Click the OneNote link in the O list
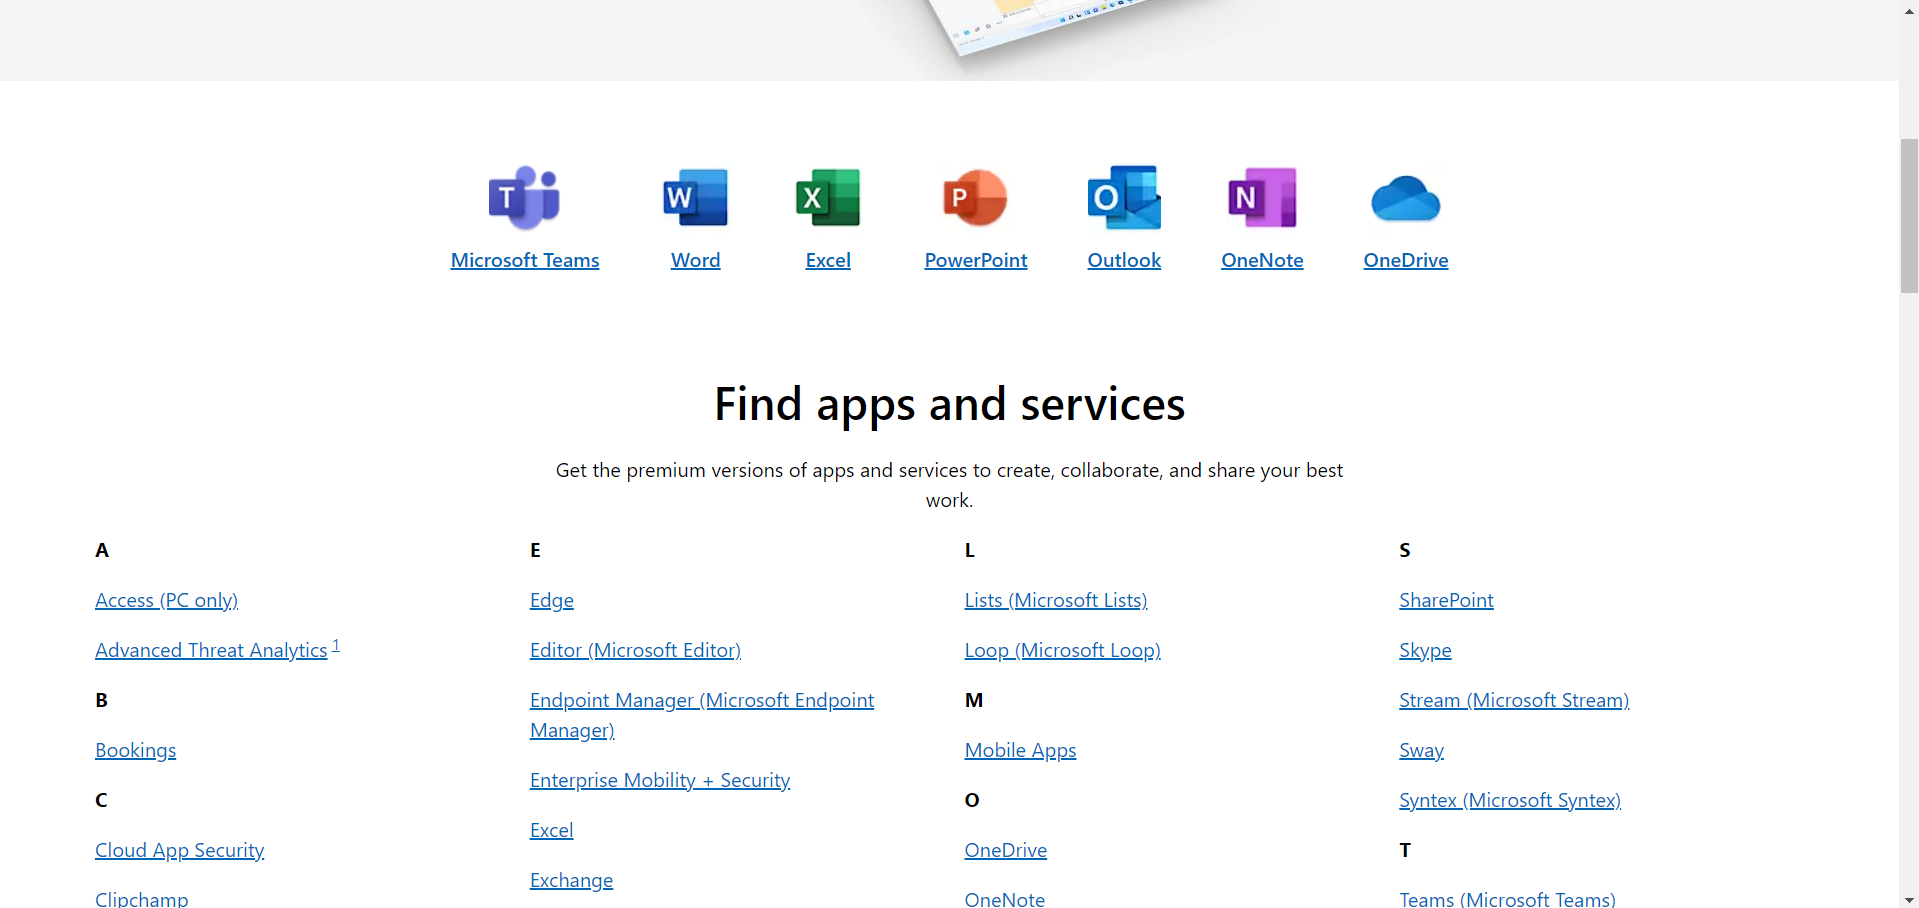1919x908 pixels. pos(1005,899)
